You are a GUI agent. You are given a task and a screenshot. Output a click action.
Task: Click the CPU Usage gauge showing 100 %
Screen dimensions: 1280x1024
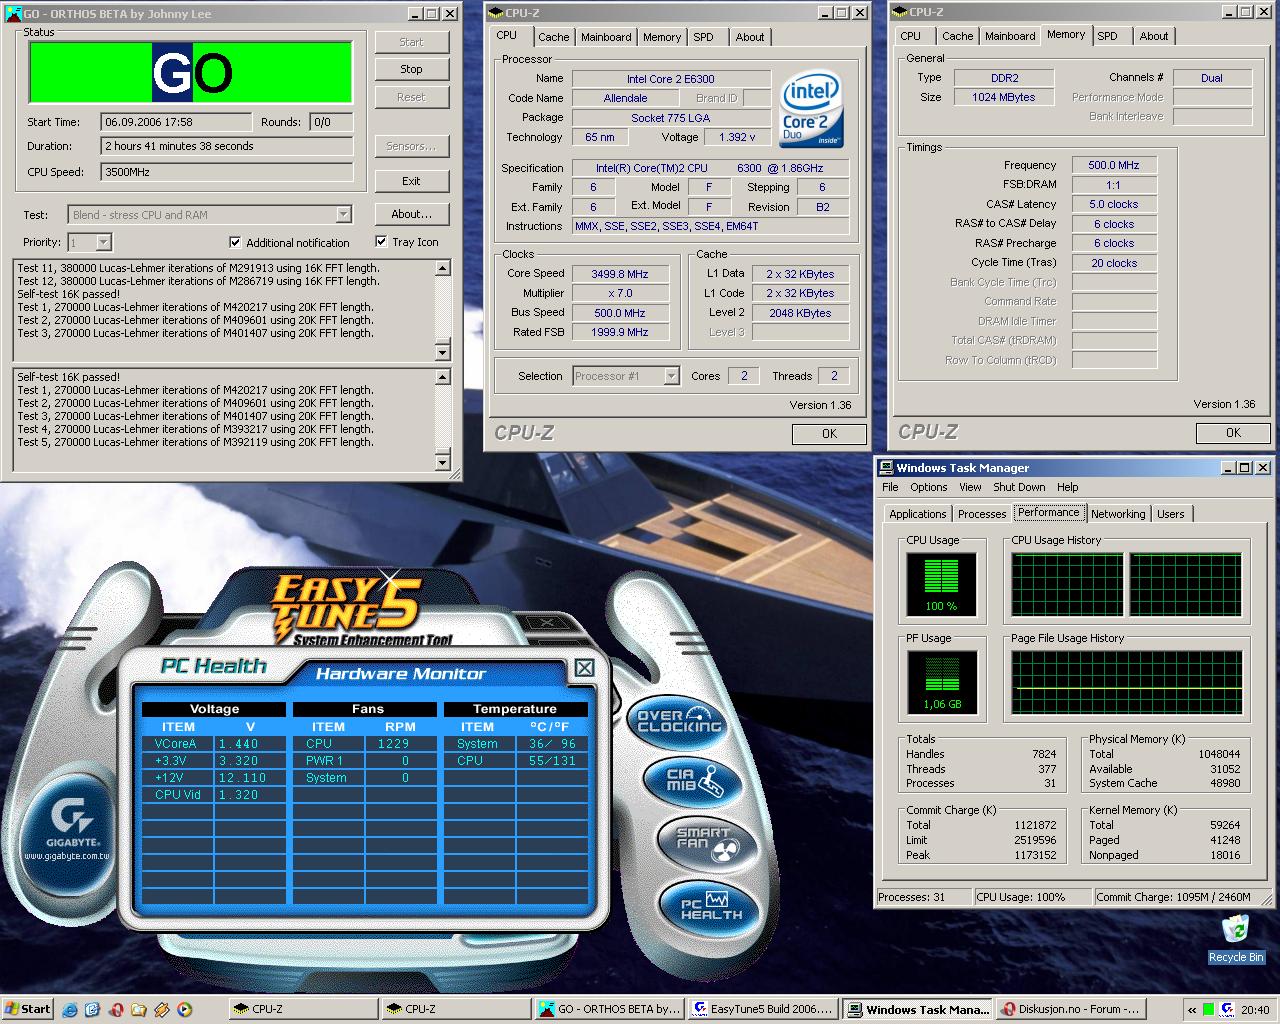[x=941, y=584]
